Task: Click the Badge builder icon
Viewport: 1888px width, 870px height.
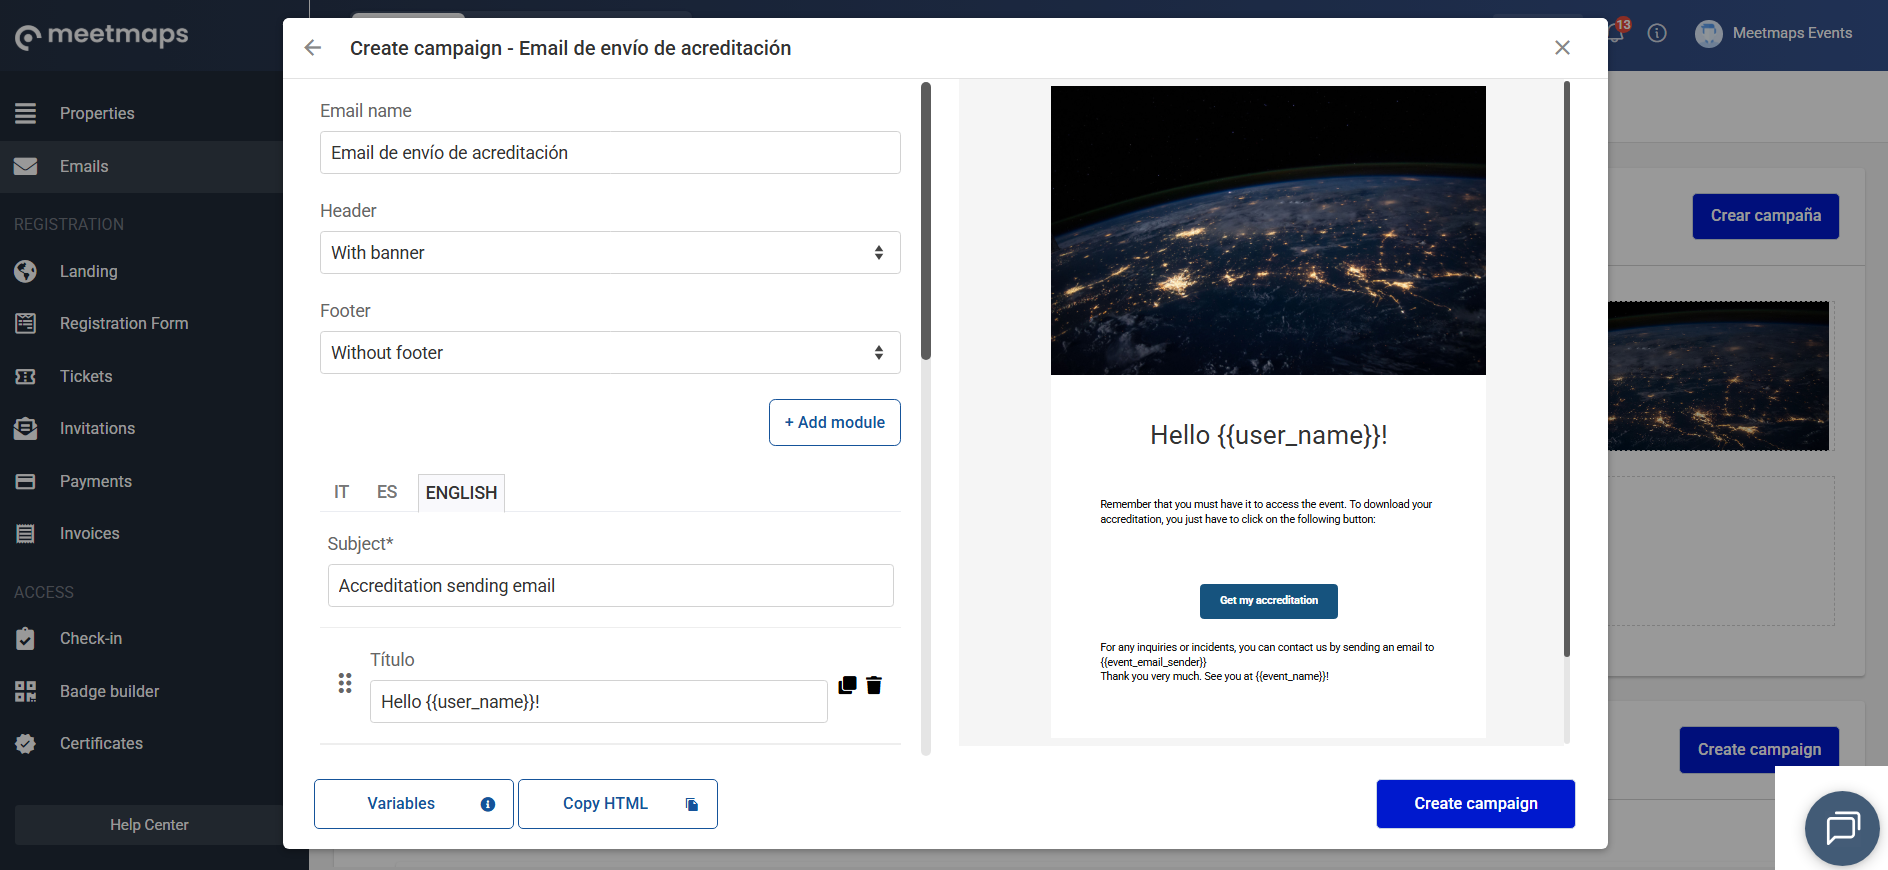Action: click(x=26, y=691)
